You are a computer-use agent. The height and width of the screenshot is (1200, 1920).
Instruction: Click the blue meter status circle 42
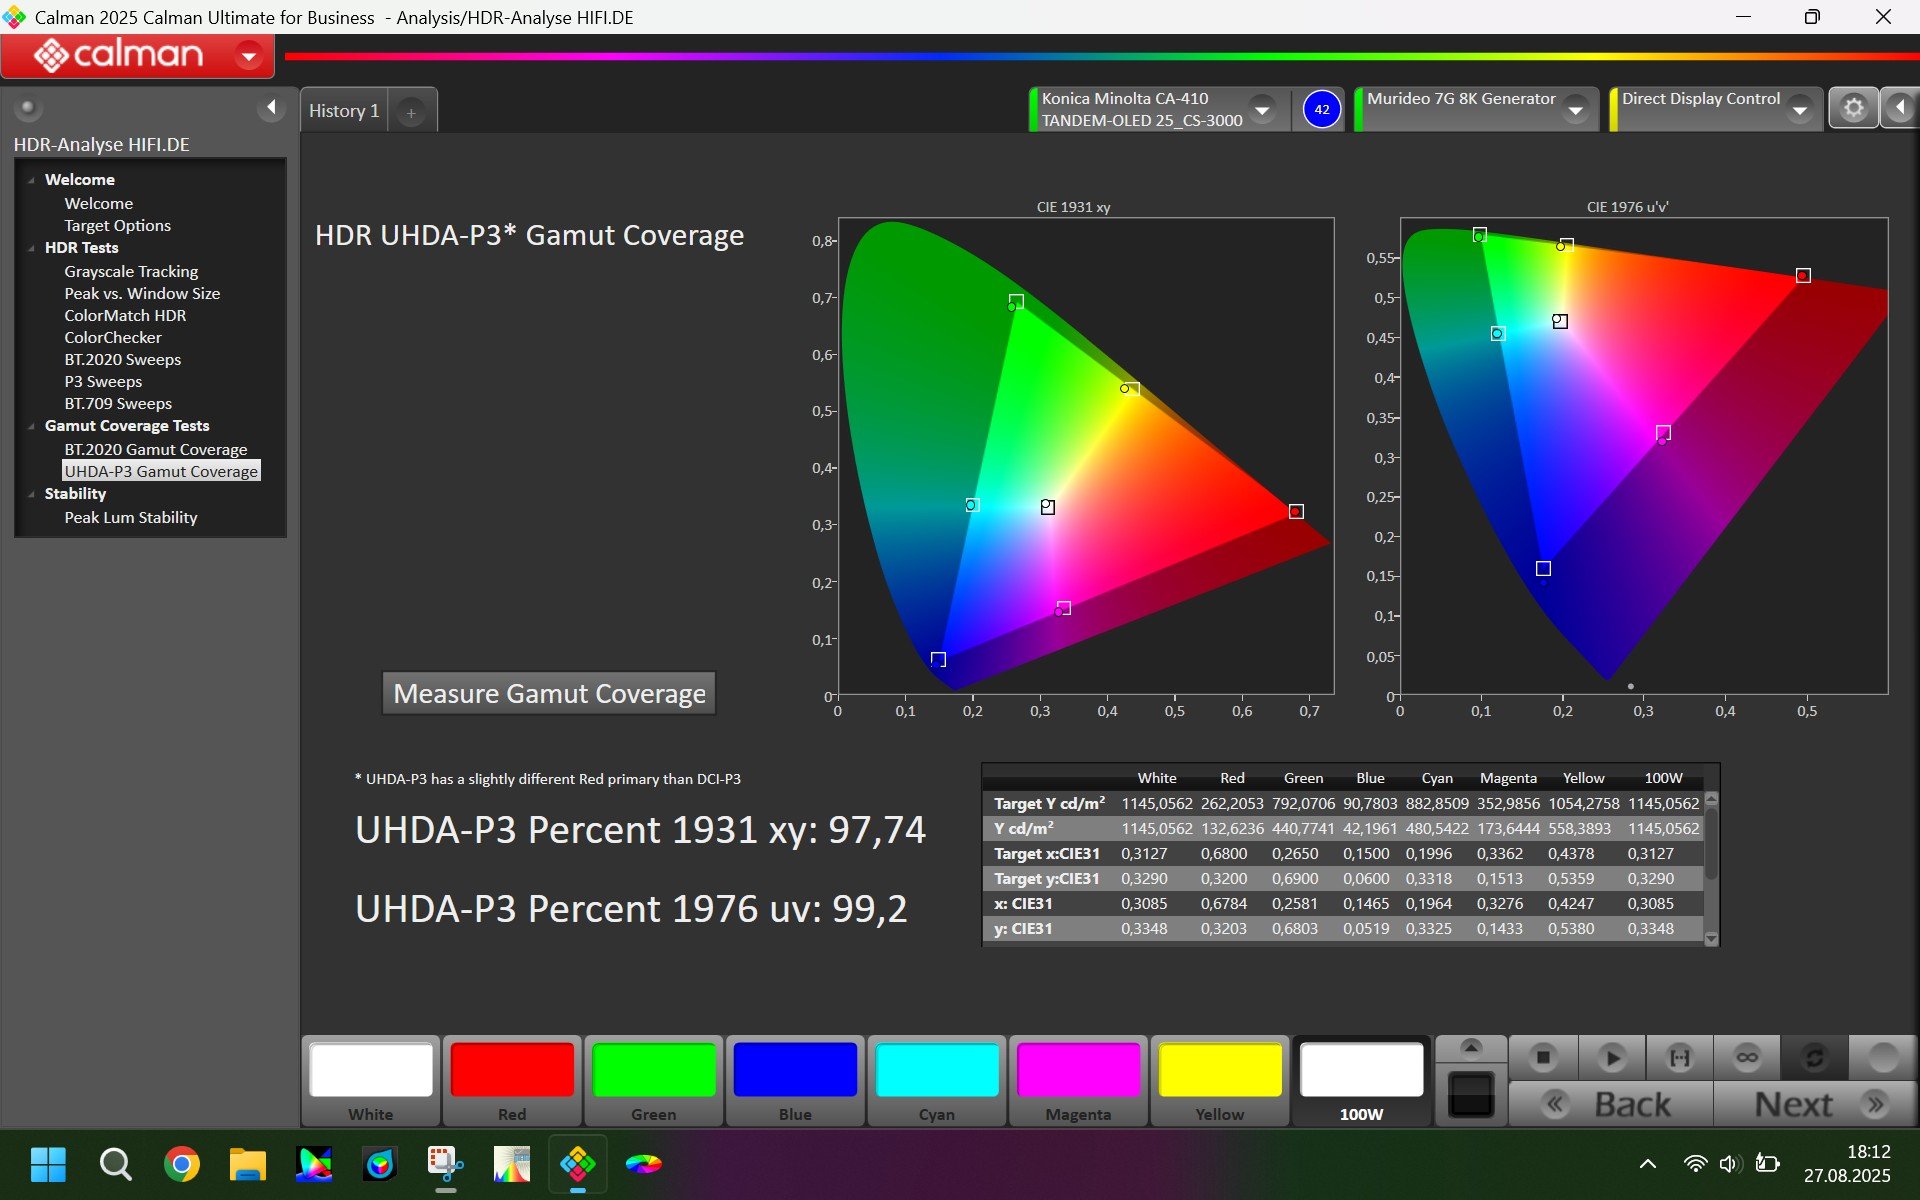[1321, 109]
